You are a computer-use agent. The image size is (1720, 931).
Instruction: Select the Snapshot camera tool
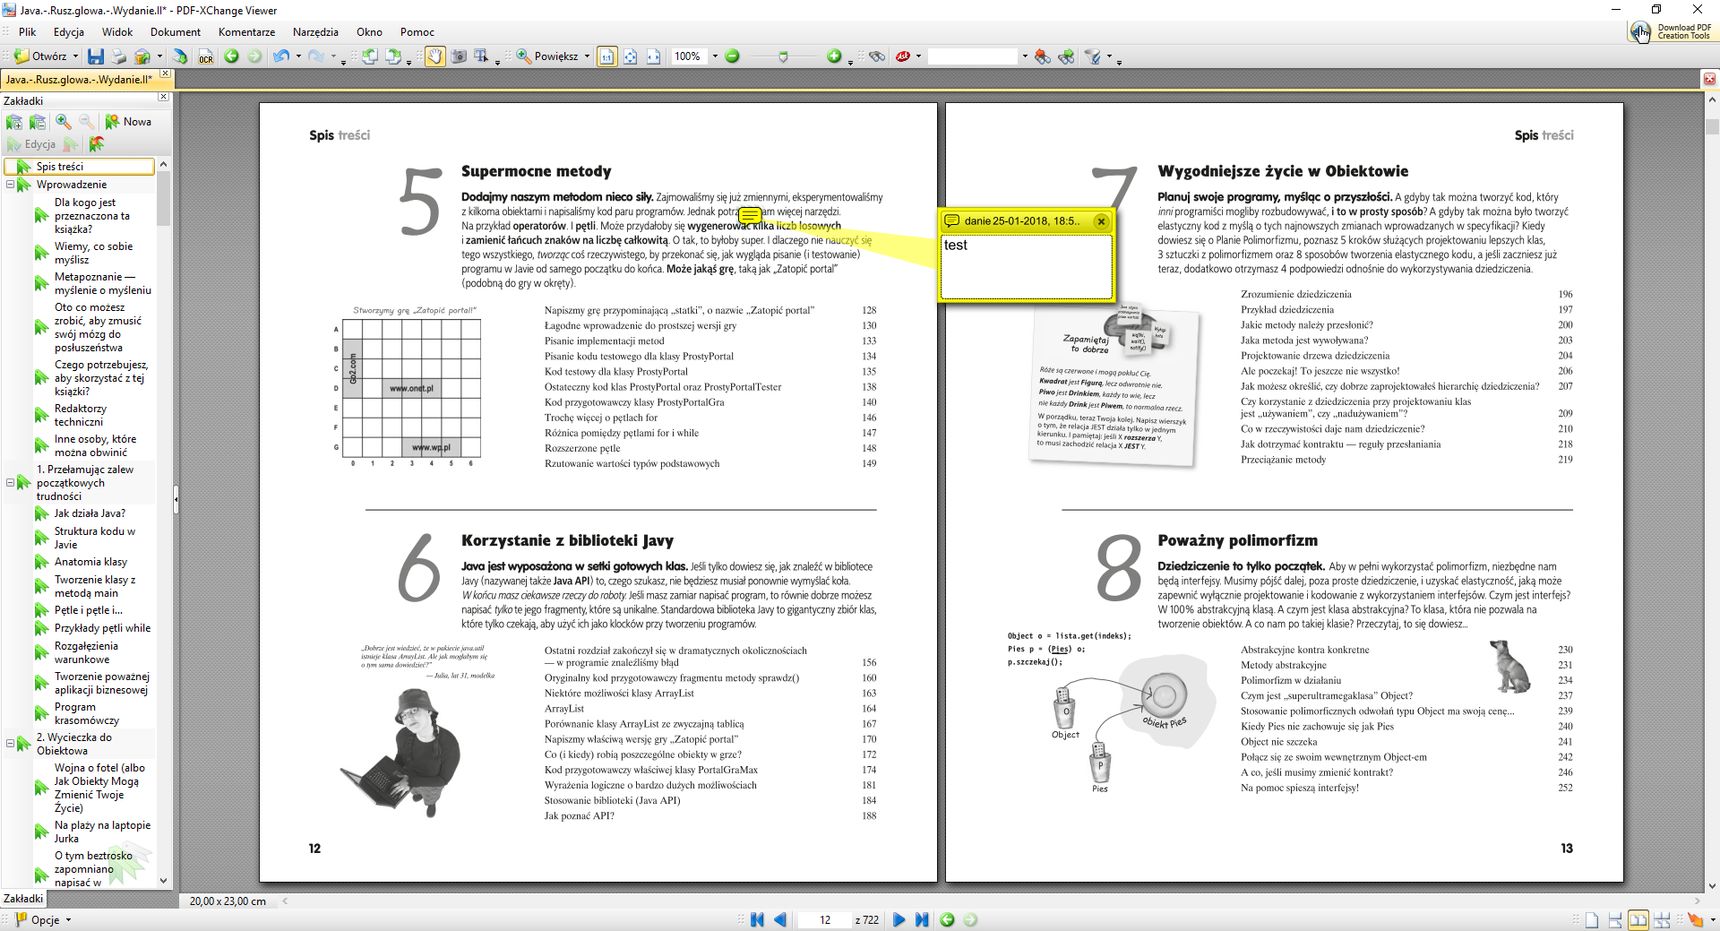[459, 56]
